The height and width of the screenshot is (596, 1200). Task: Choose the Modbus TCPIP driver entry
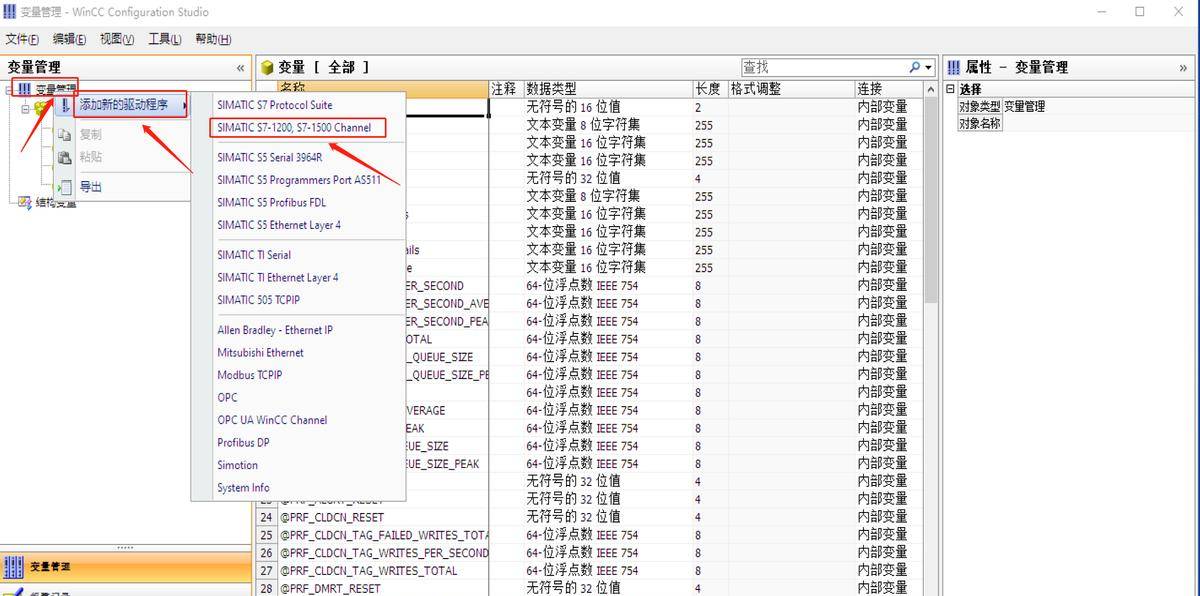coord(249,375)
